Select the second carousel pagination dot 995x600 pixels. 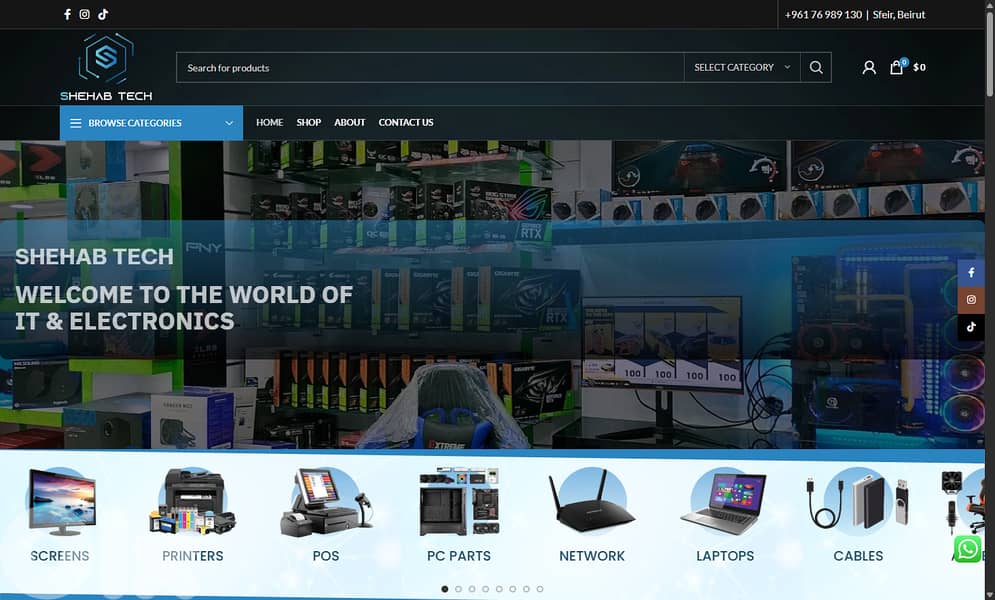pos(458,589)
